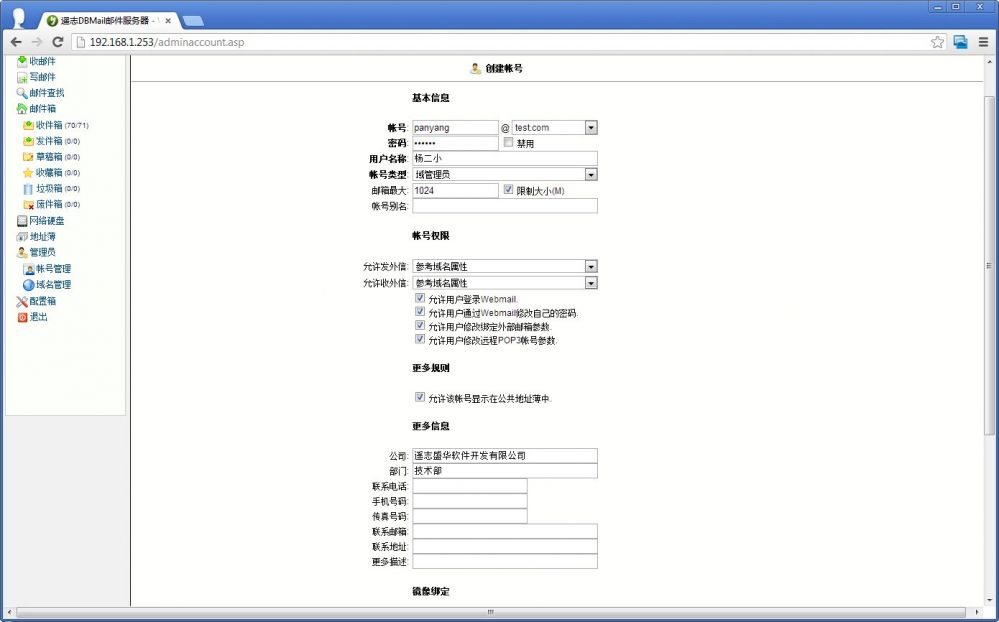Click the browser back arrow
This screenshot has height=622, width=999.
(x=16, y=42)
